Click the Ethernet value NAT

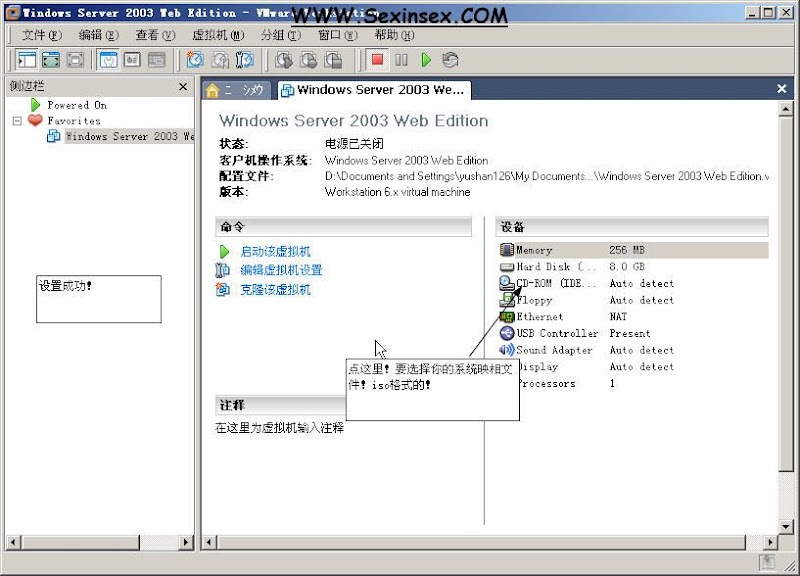click(x=618, y=316)
